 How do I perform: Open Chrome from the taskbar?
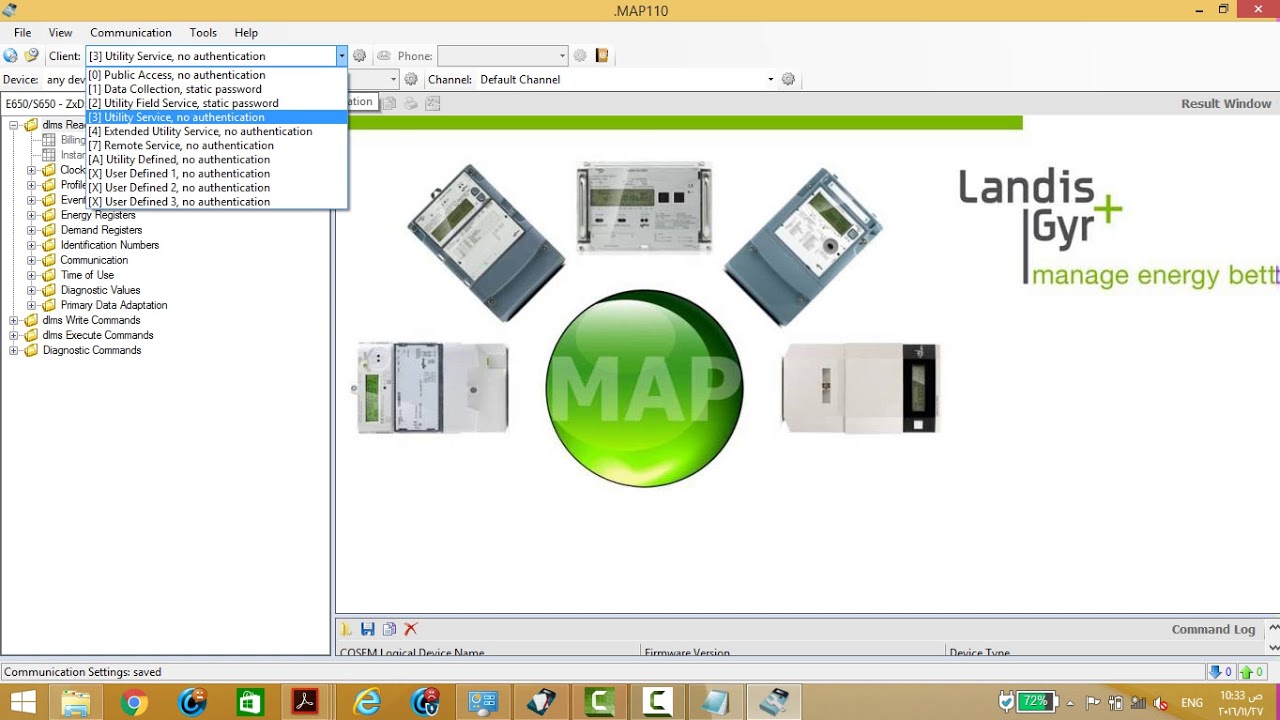134,703
